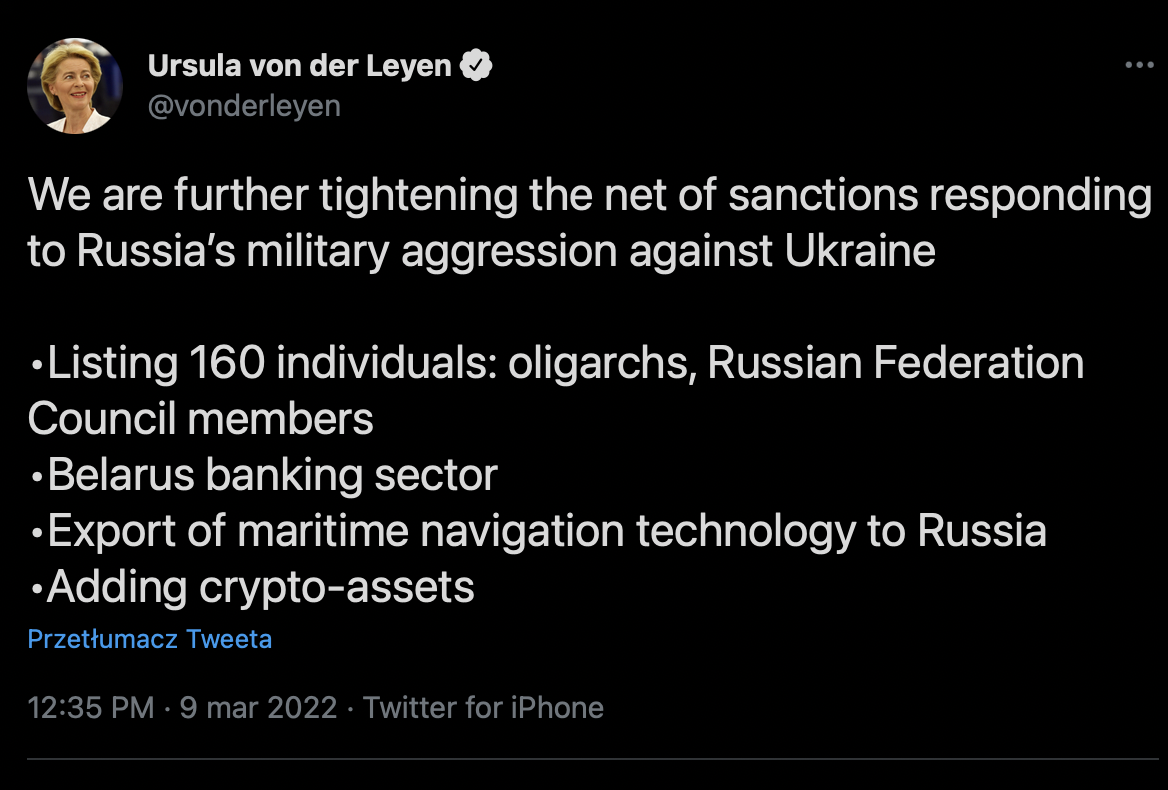1168x790 pixels.
Task: Click the display name Ursula von der Leyen
Action: click(299, 66)
